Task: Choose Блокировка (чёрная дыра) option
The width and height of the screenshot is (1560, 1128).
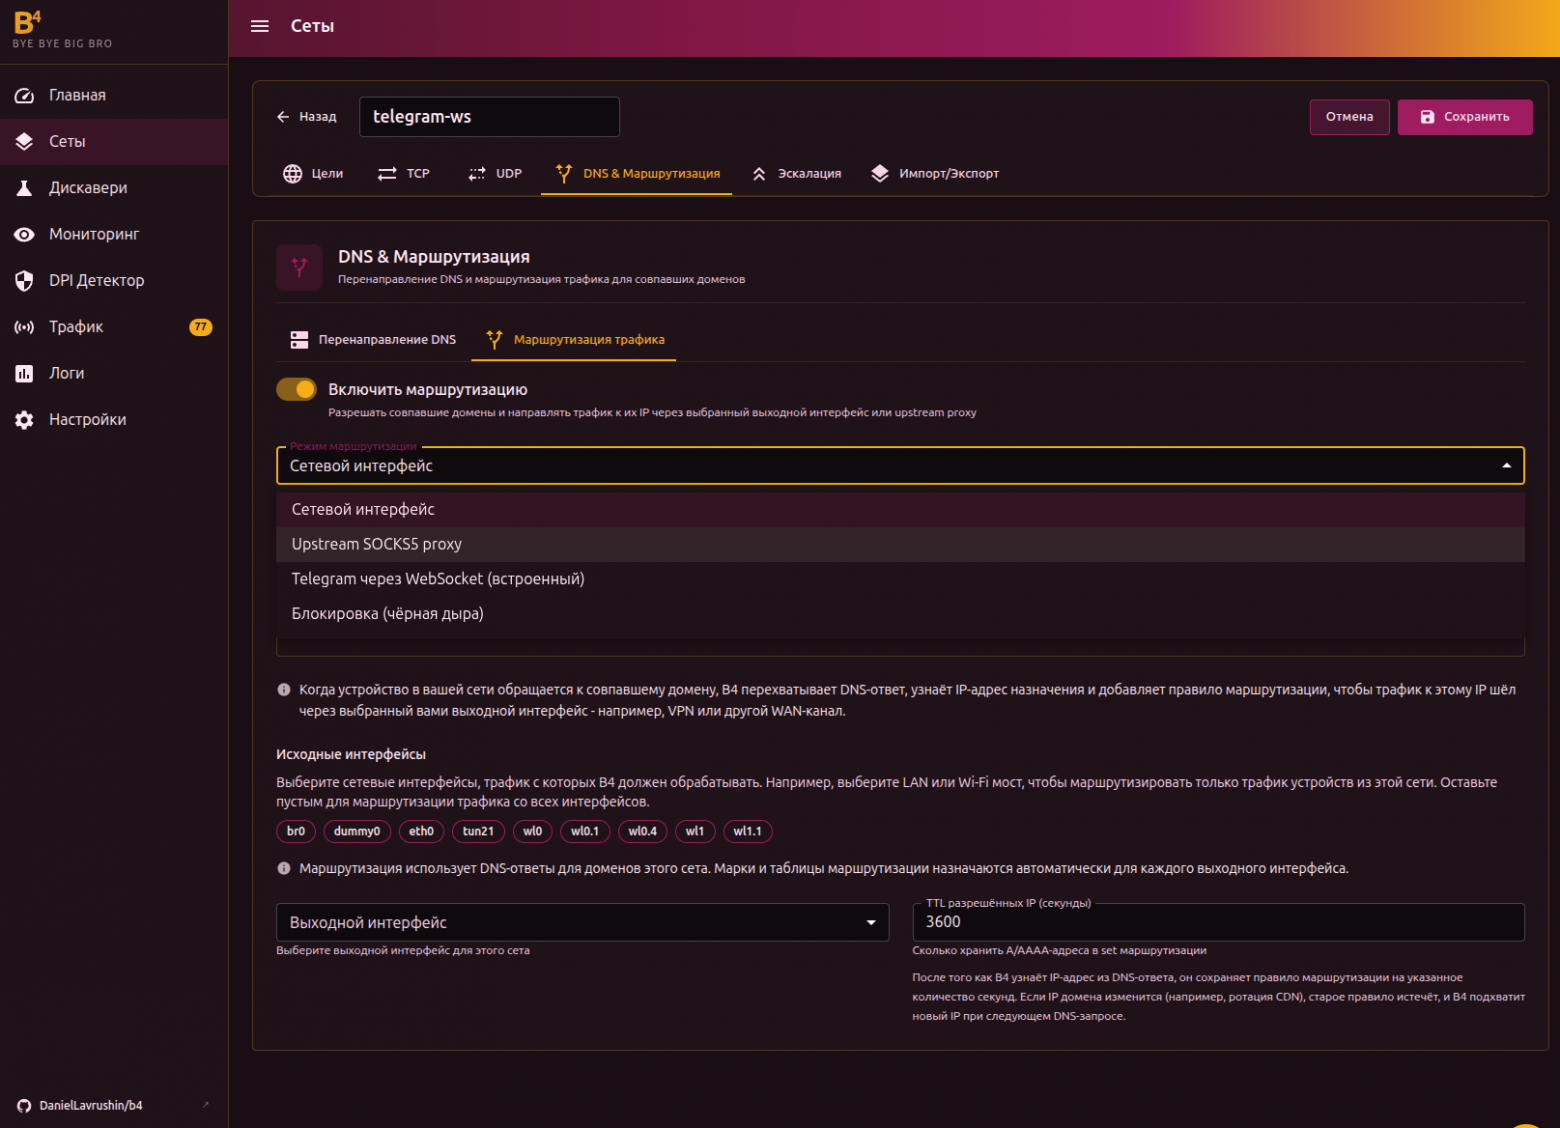Action: tap(900, 614)
